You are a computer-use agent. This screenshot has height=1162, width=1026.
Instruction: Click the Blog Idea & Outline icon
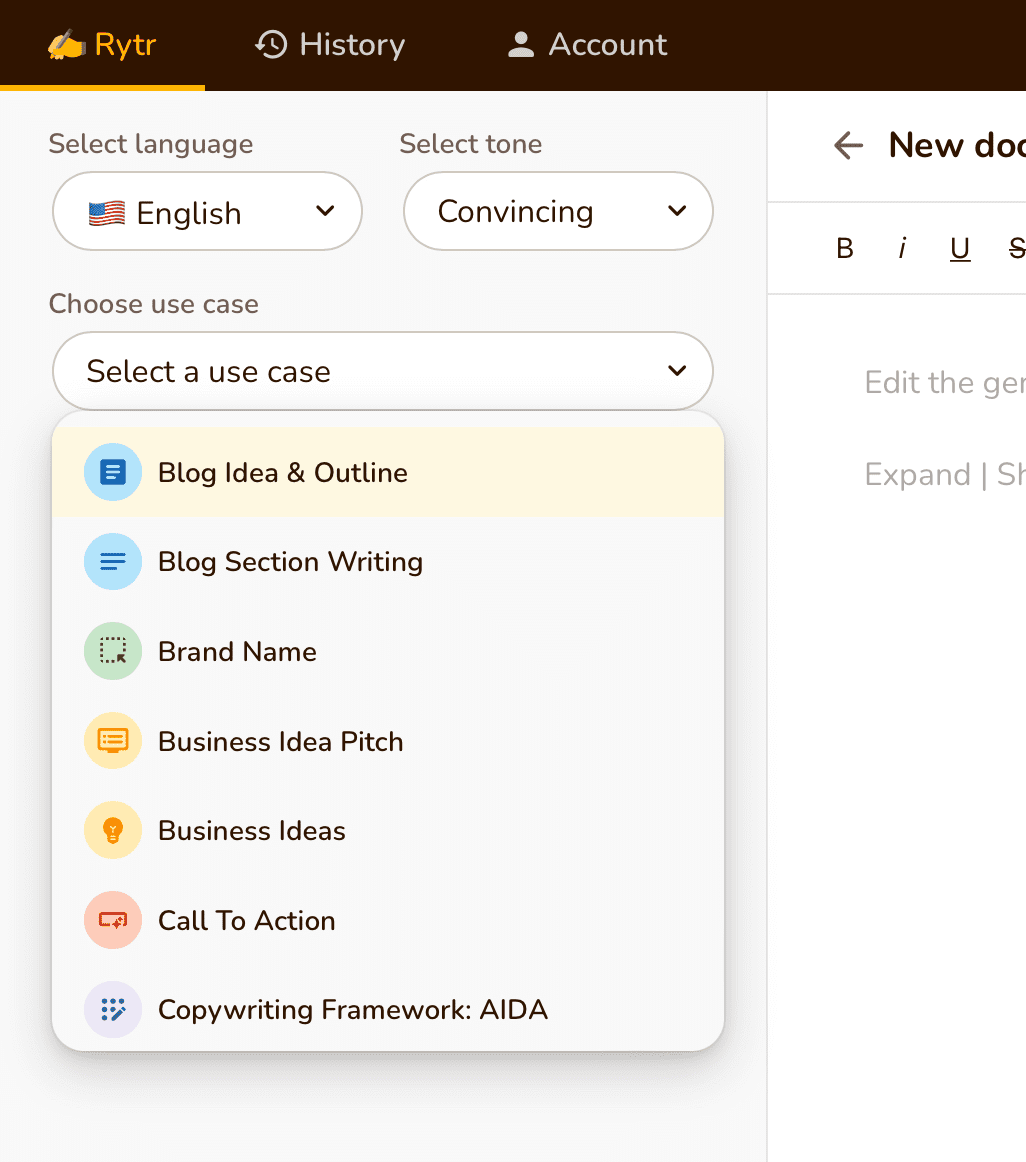click(113, 472)
